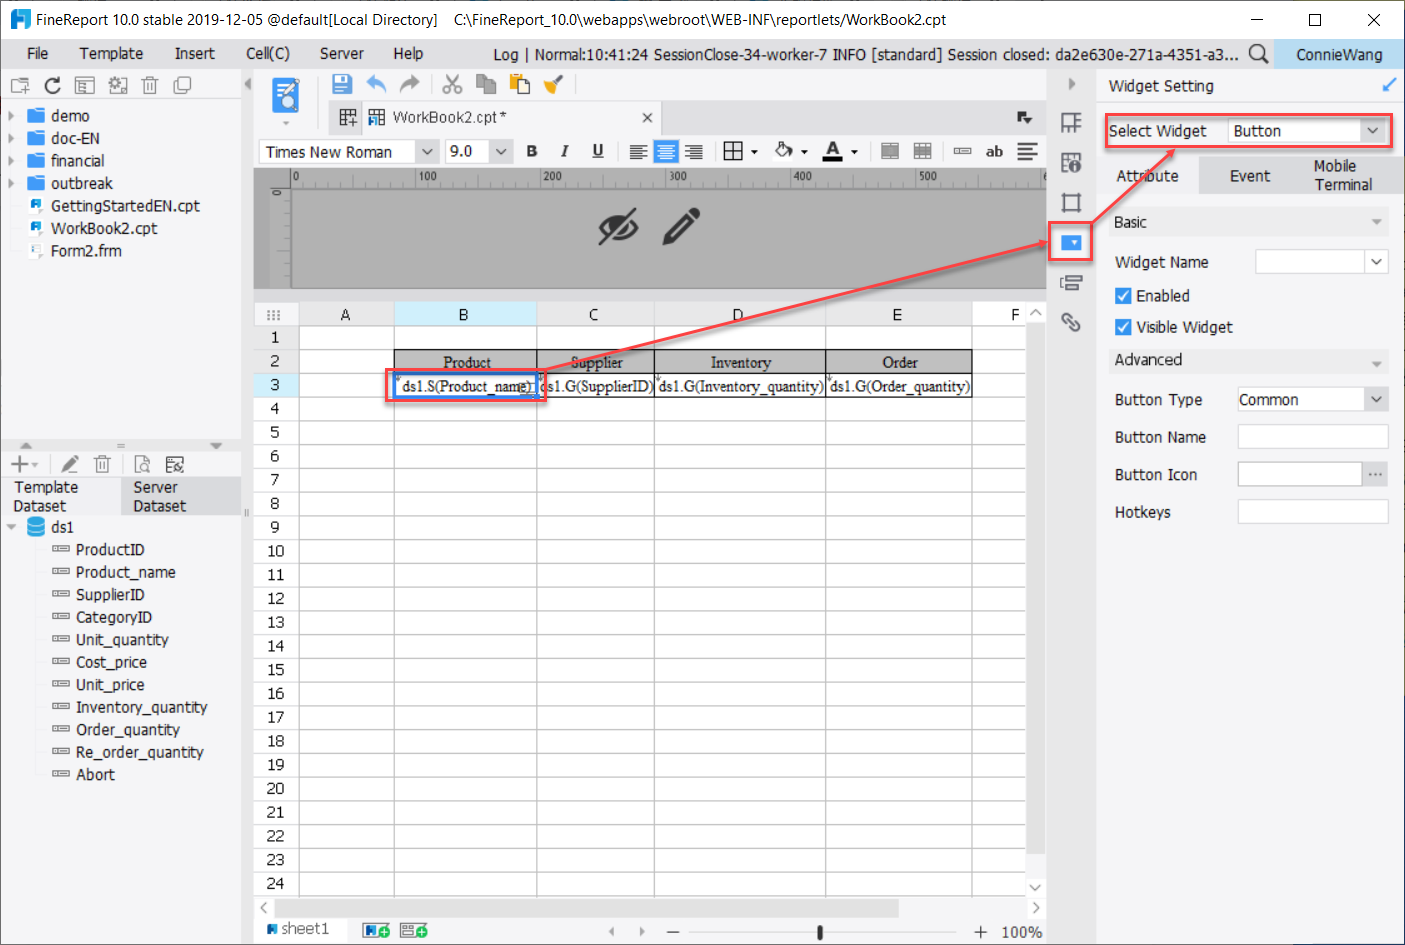Open the Template menu
Viewport: 1405px width, 945px height.
(x=110, y=53)
